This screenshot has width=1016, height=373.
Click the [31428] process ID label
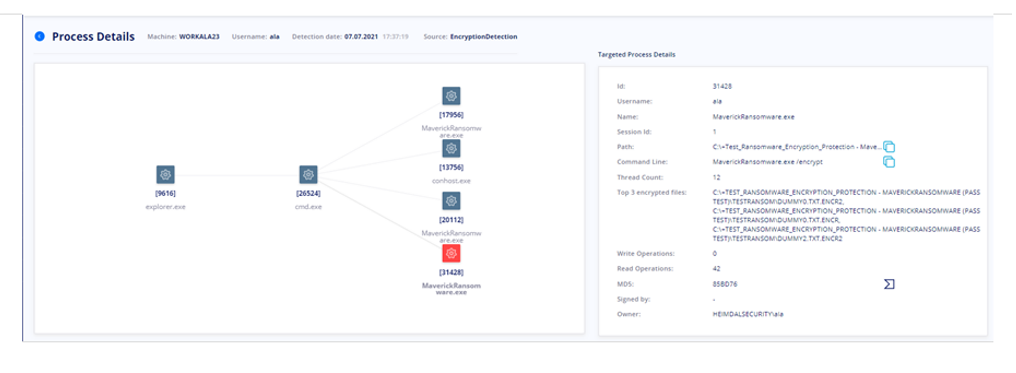click(451, 272)
